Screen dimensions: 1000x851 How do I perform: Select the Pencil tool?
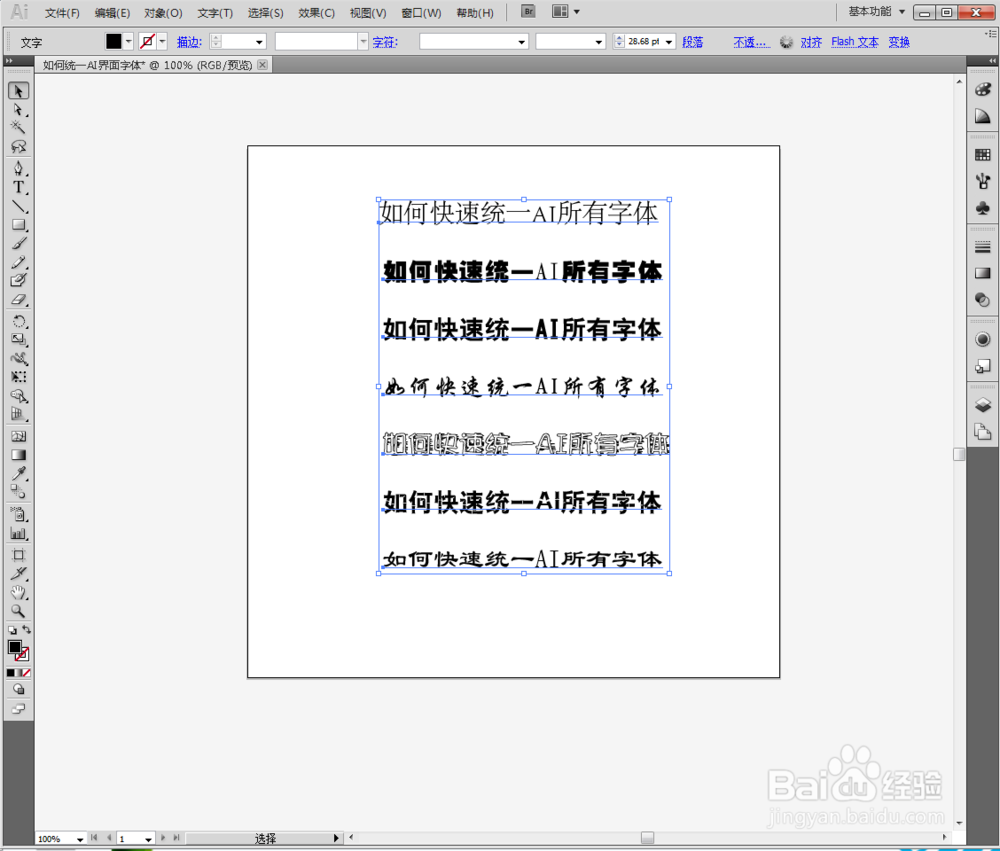coord(18,262)
